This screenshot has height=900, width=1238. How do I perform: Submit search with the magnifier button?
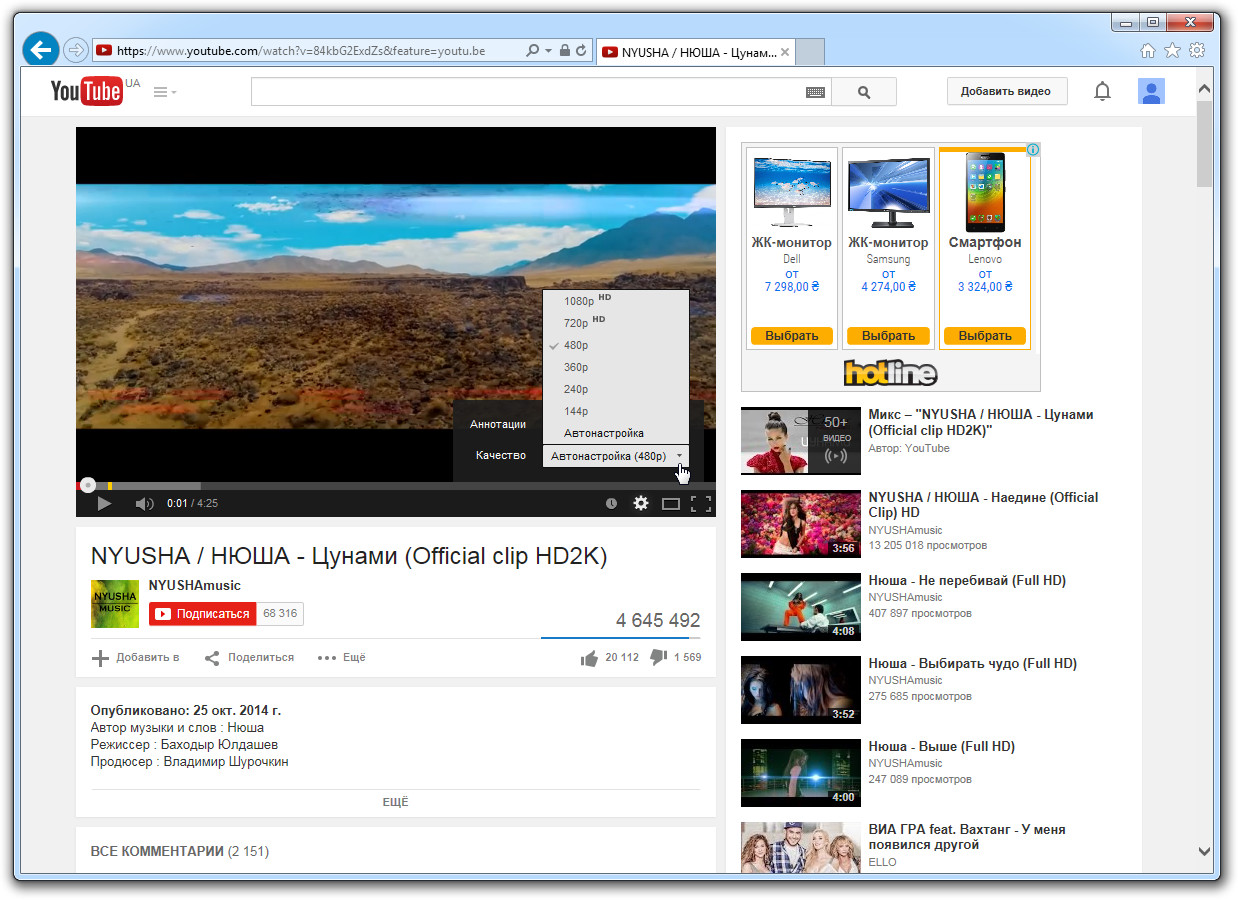point(864,92)
